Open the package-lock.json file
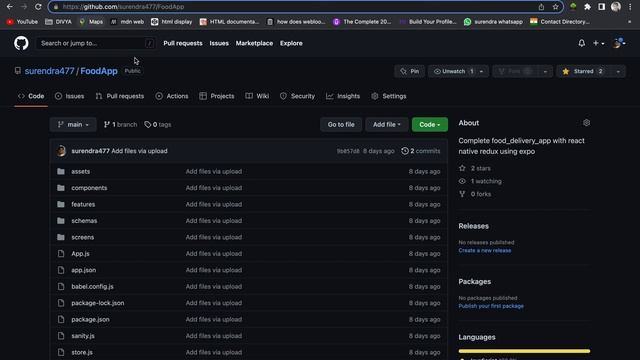 click(x=98, y=303)
